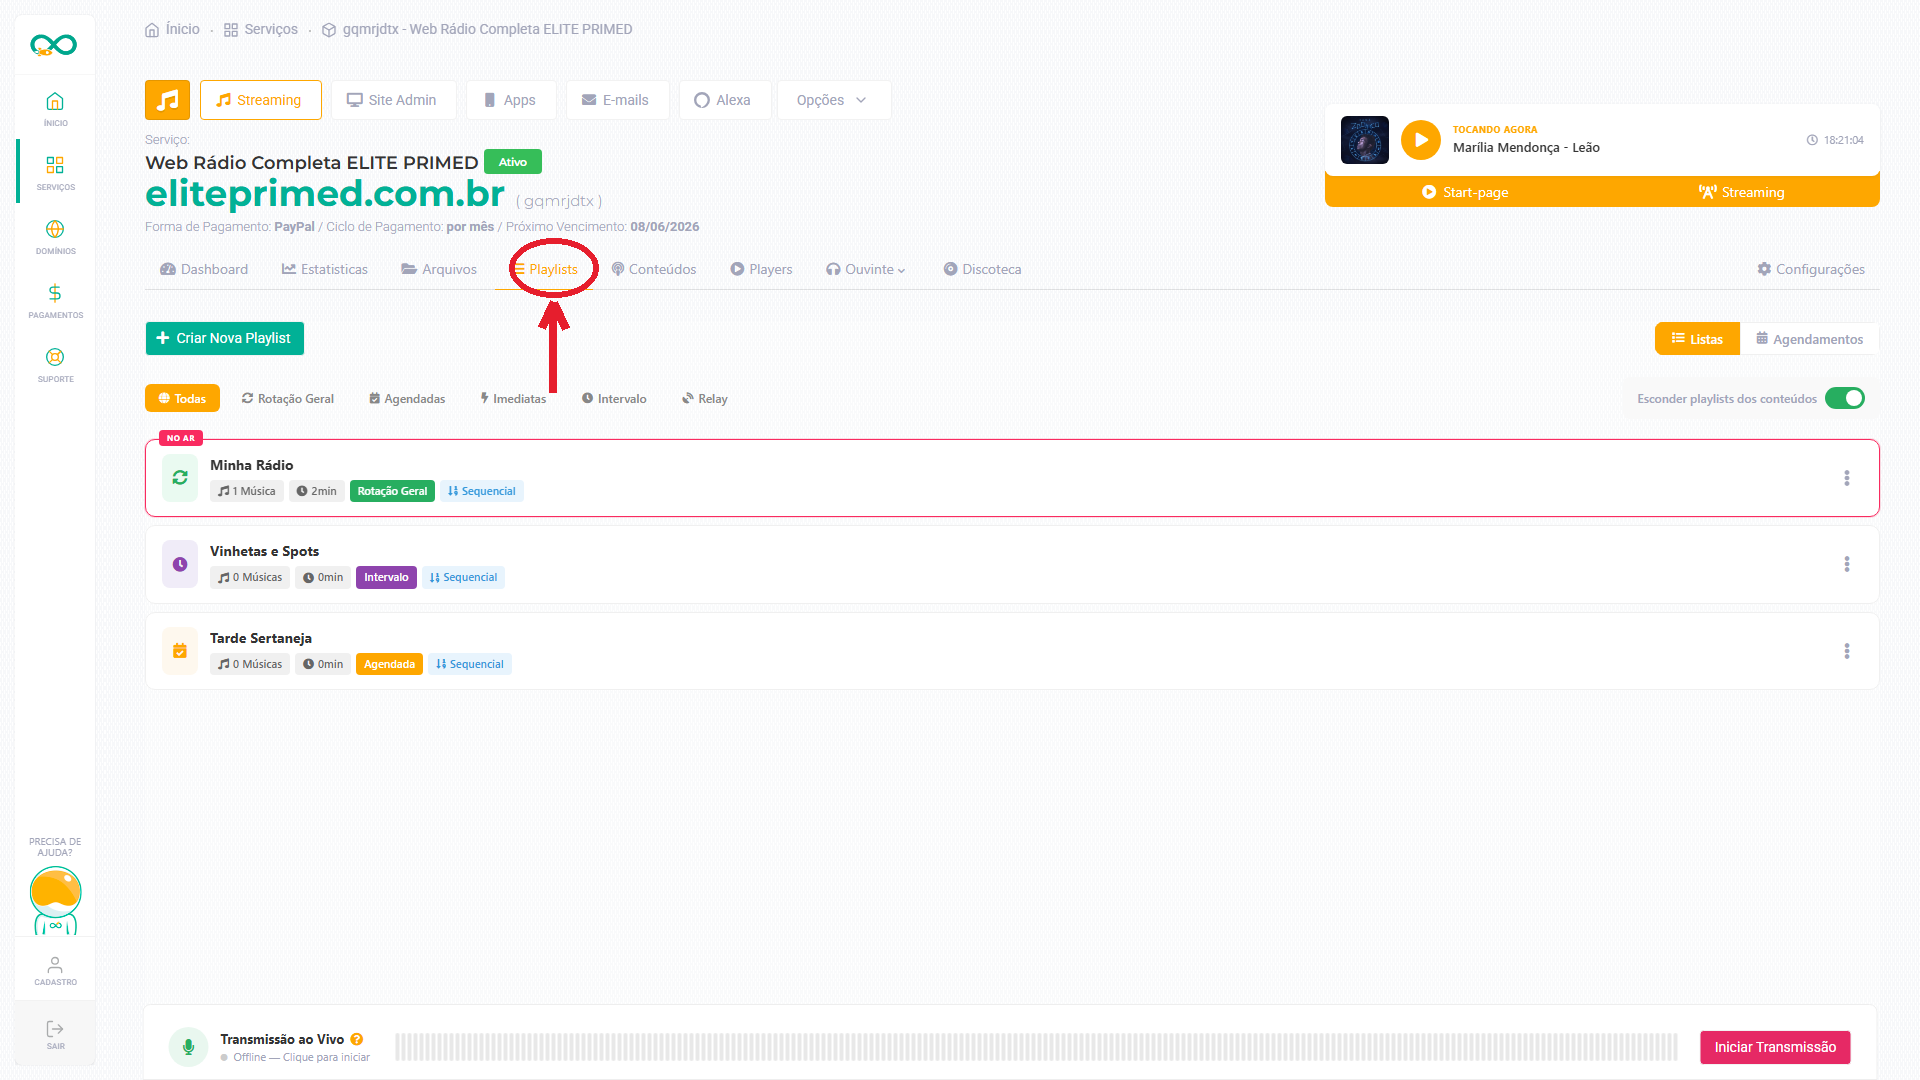The height and width of the screenshot is (1080, 1920).
Task: Click Criar Nova Playlist button
Action: click(225, 338)
